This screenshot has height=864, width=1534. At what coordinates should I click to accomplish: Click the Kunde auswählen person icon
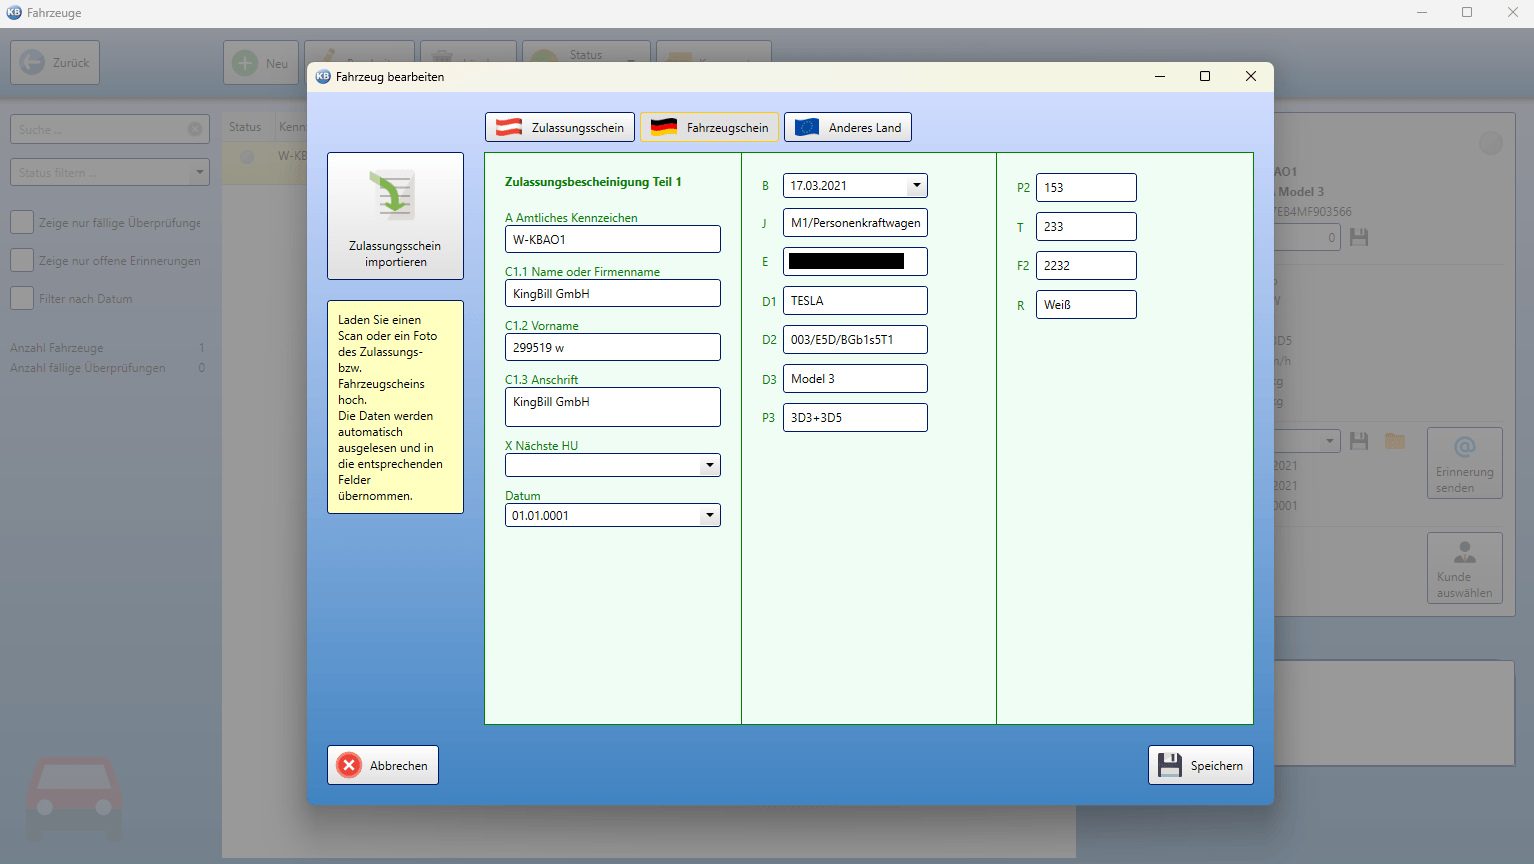point(1464,552)
